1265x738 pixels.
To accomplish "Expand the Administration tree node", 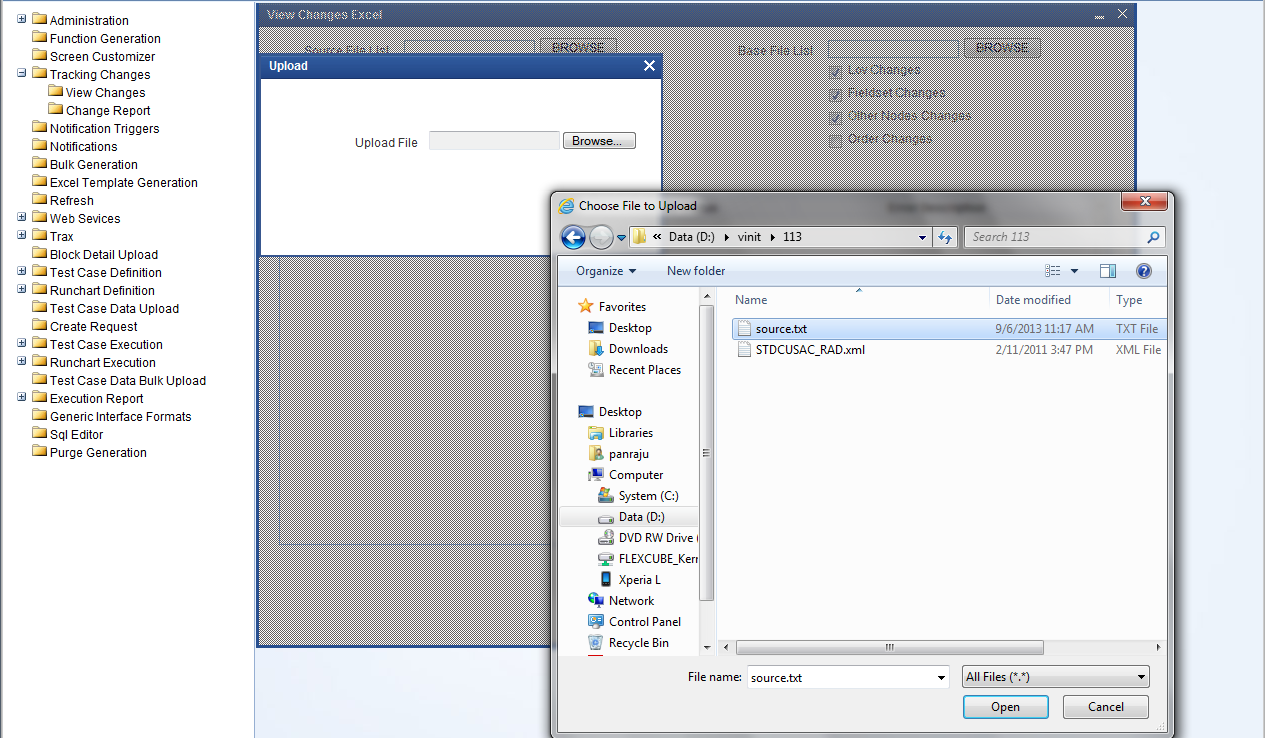I will (22, 19).
